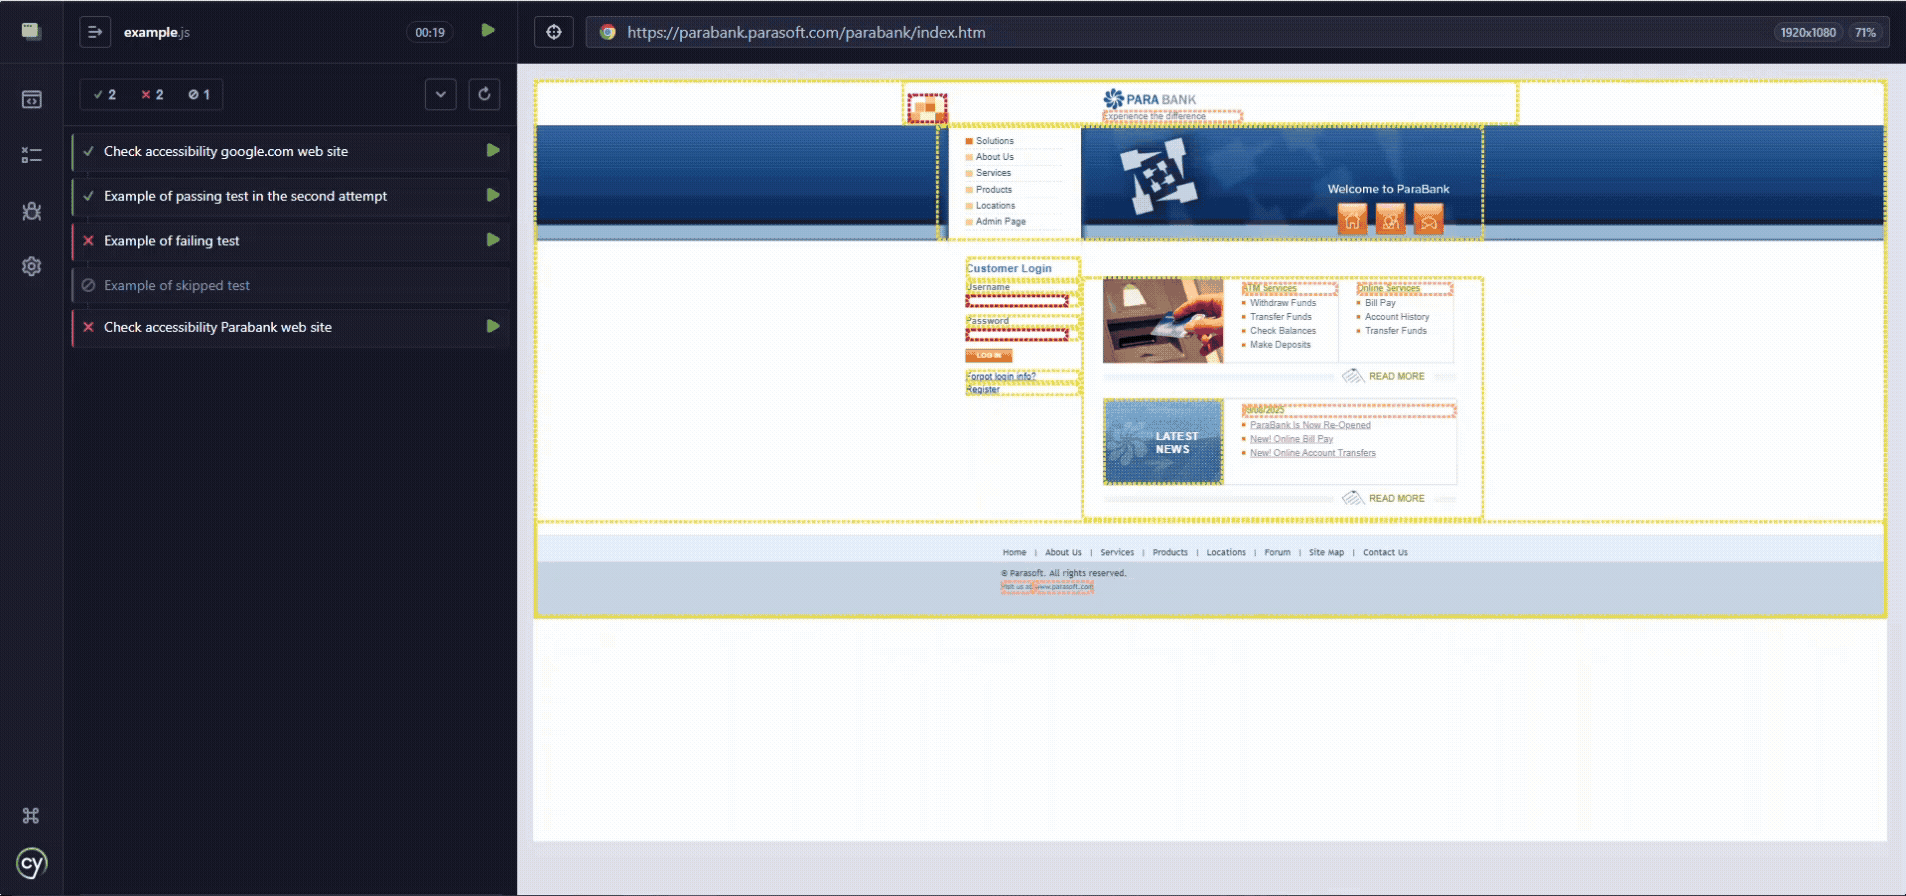The height and width of the screenshot is (896, 1906).
Task: Click the orange admin icon in page header
Action: pos(927,108)
